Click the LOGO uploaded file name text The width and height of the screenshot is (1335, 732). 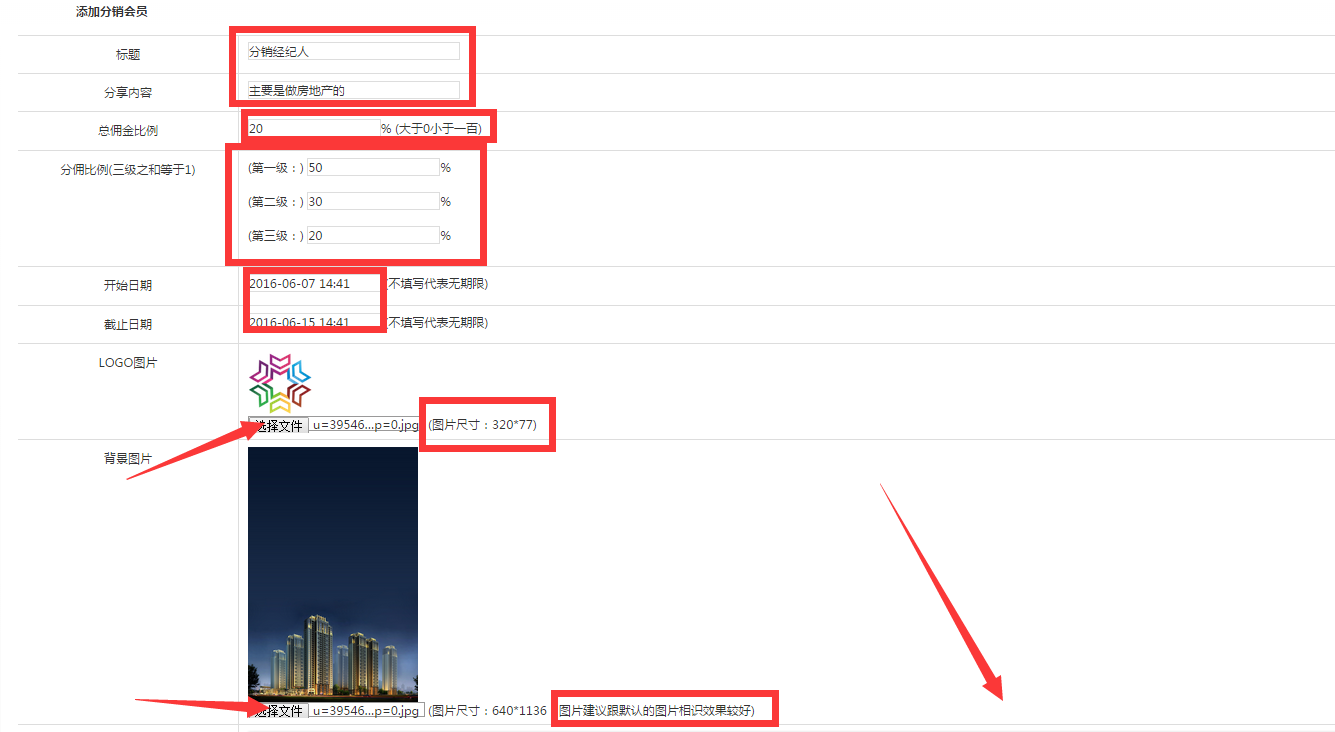tap(365, 425)
